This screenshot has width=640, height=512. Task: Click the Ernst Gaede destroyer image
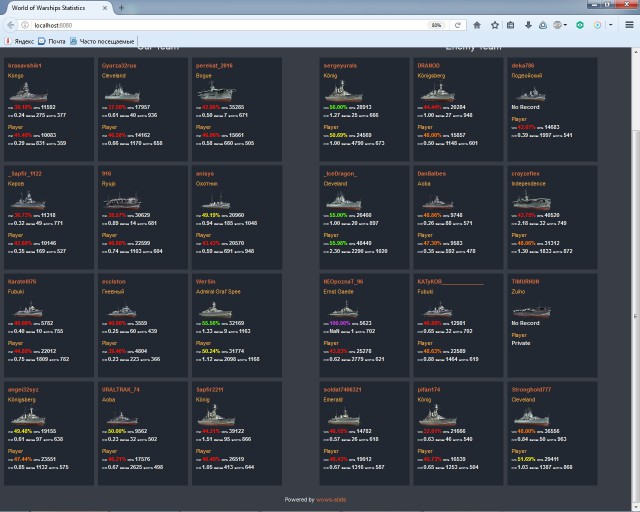[343, 309]
